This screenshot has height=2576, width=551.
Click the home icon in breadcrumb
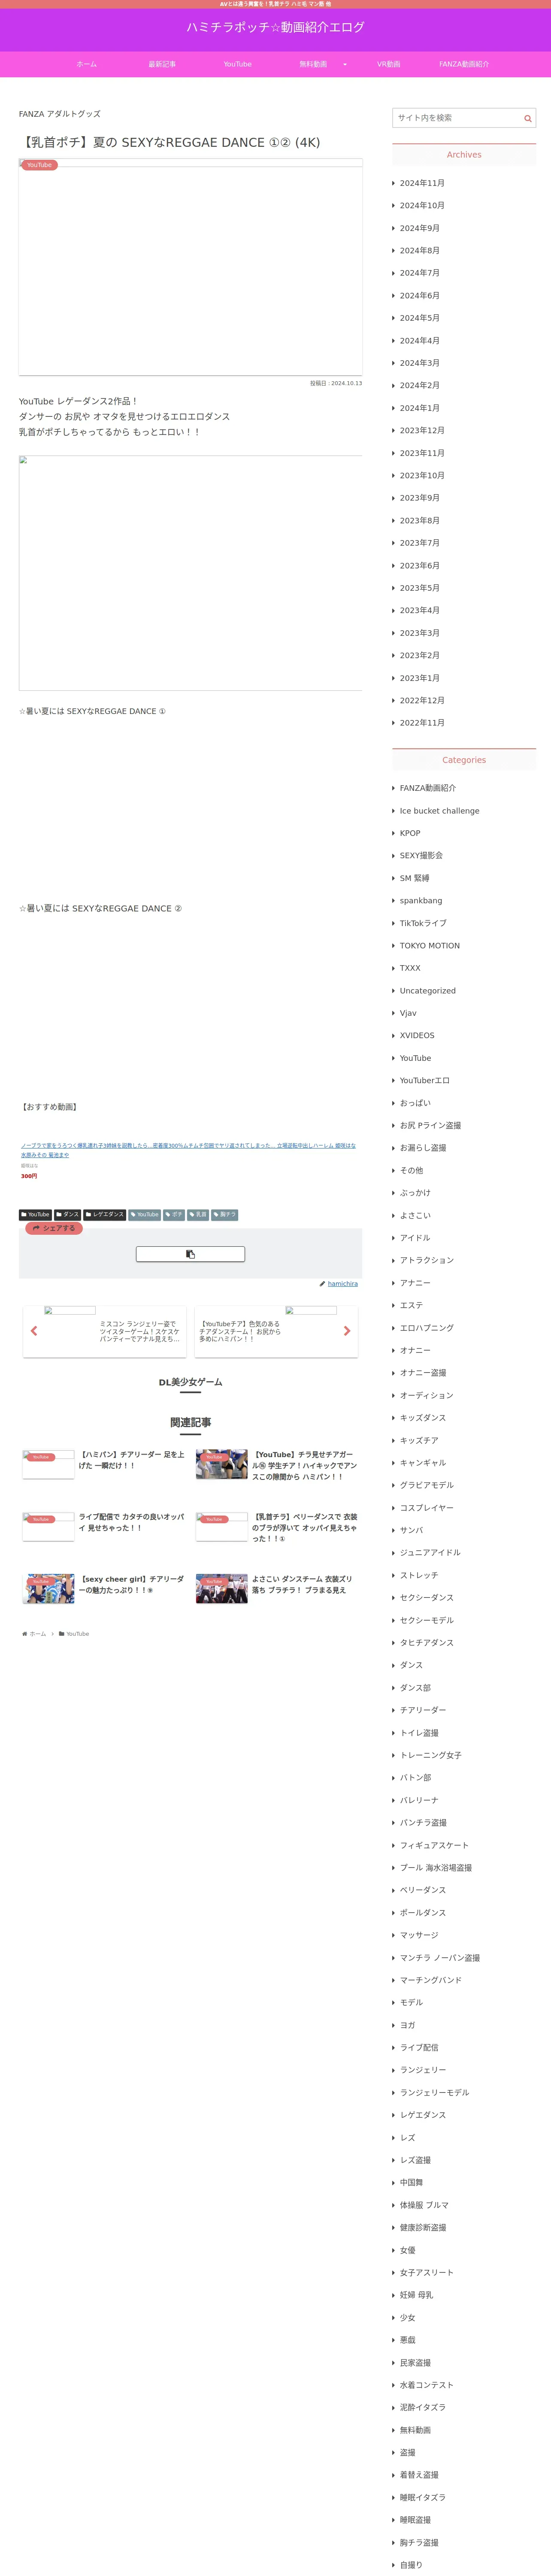coord(25,1633)
